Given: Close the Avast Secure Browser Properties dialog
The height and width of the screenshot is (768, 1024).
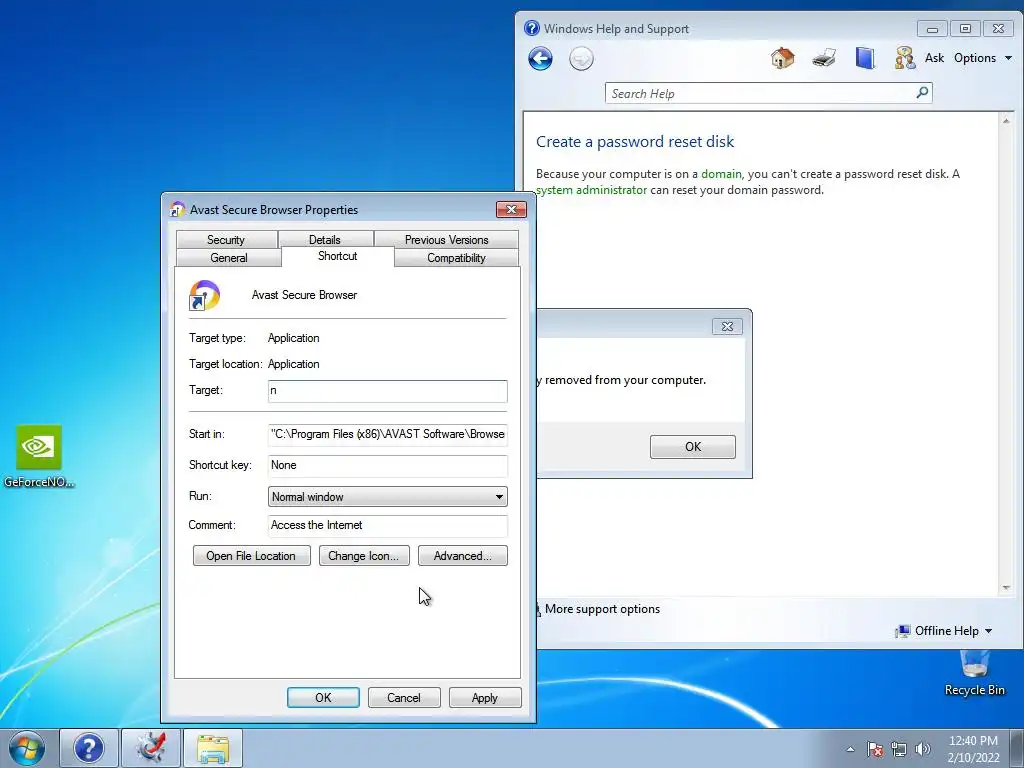Looking at the screenshot, I should tap(511, 209).
